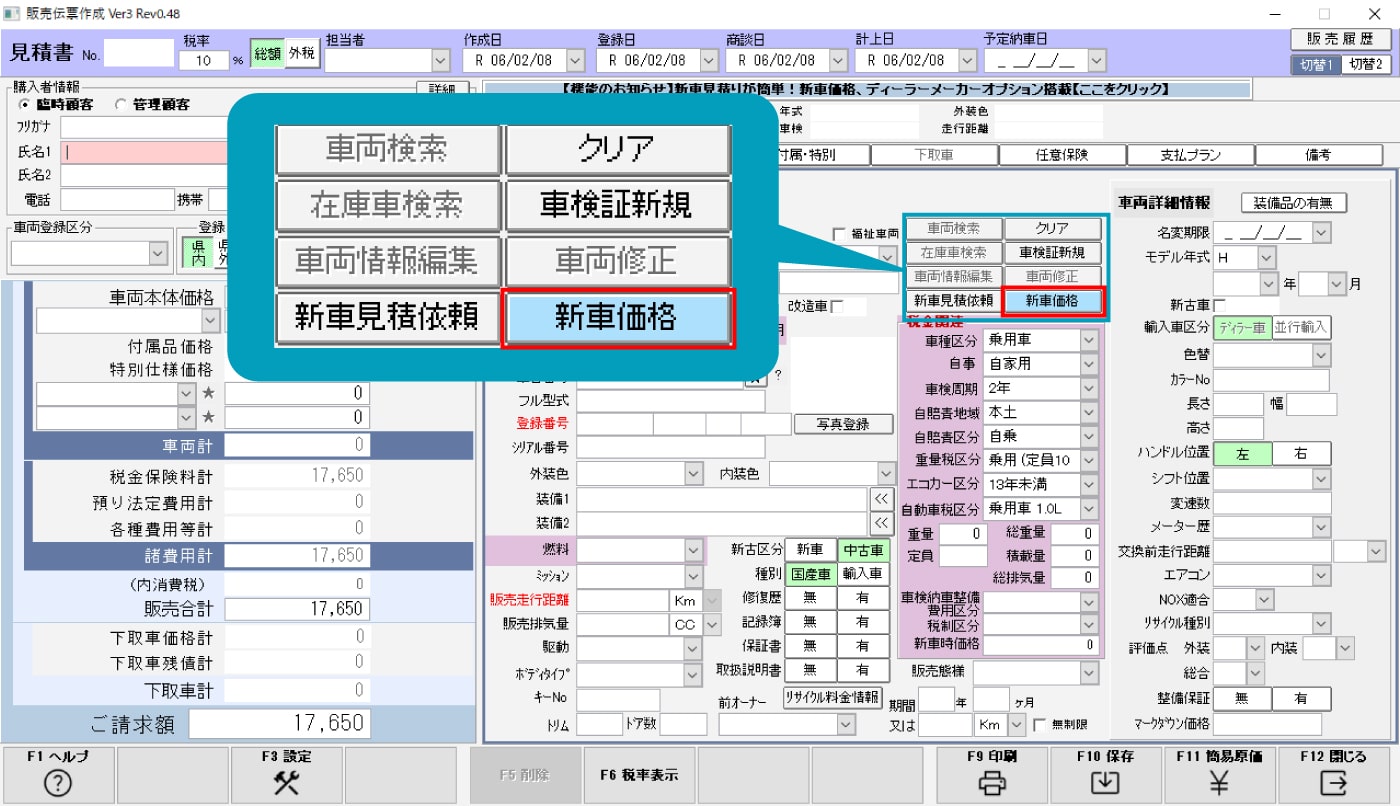Expand the 予定納車日 date dropdown
Viewport: 1400px width, 806px height.
(1097, 60)
